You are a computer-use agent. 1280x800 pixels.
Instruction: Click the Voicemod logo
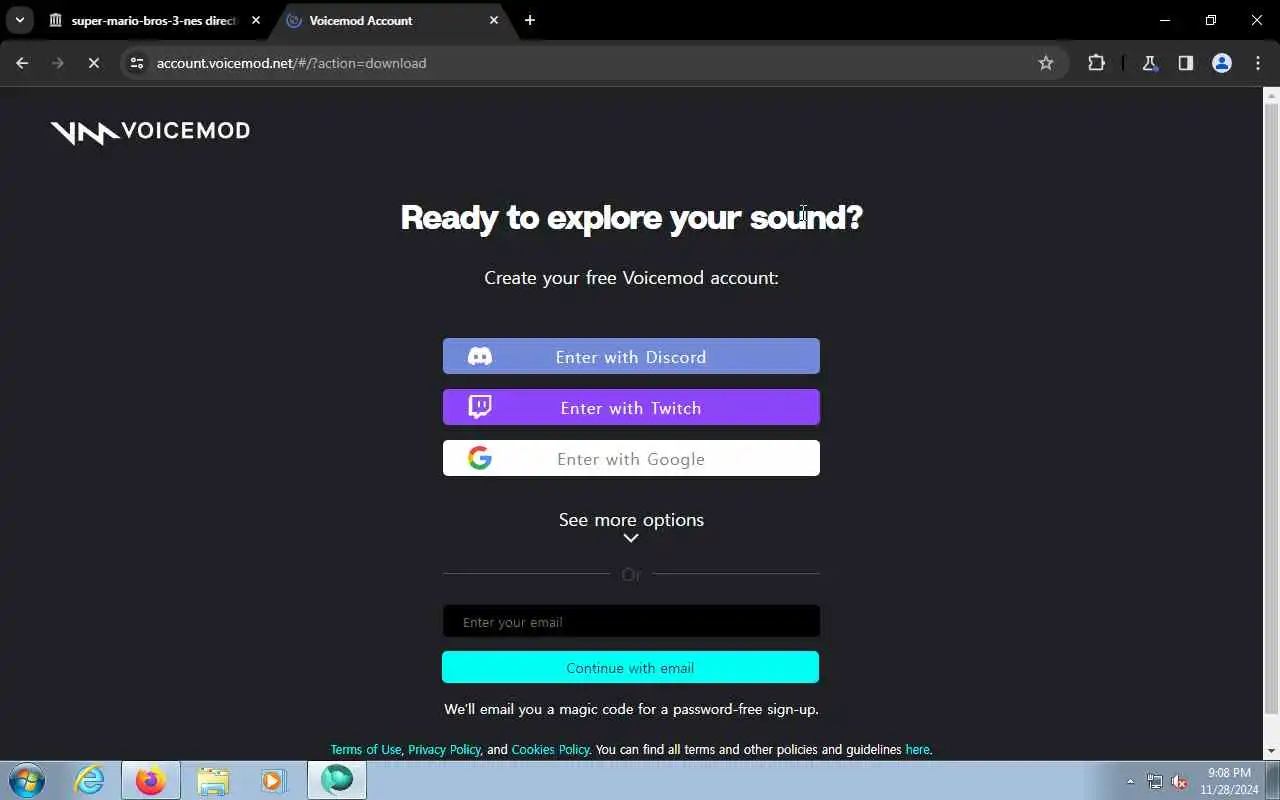[150, 131]
